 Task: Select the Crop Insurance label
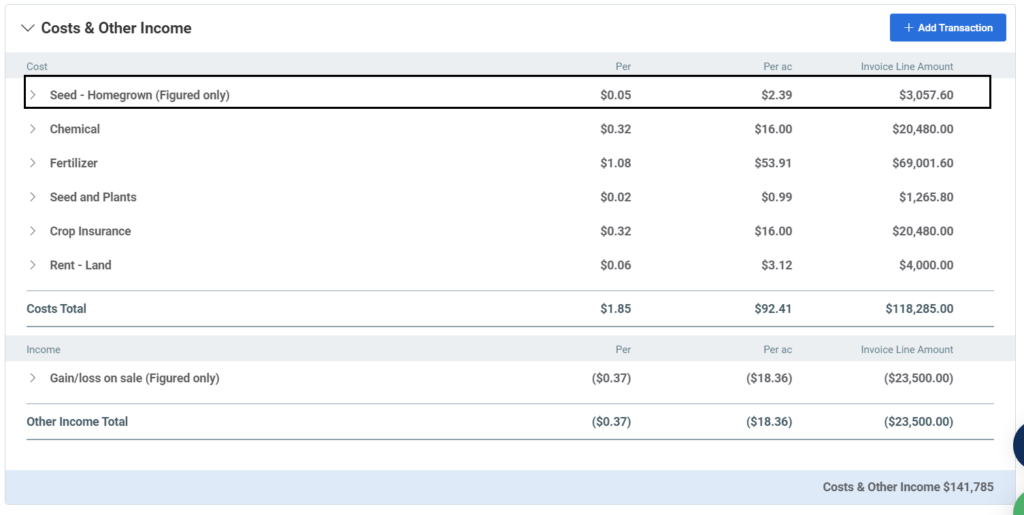(x=90, y=231)
